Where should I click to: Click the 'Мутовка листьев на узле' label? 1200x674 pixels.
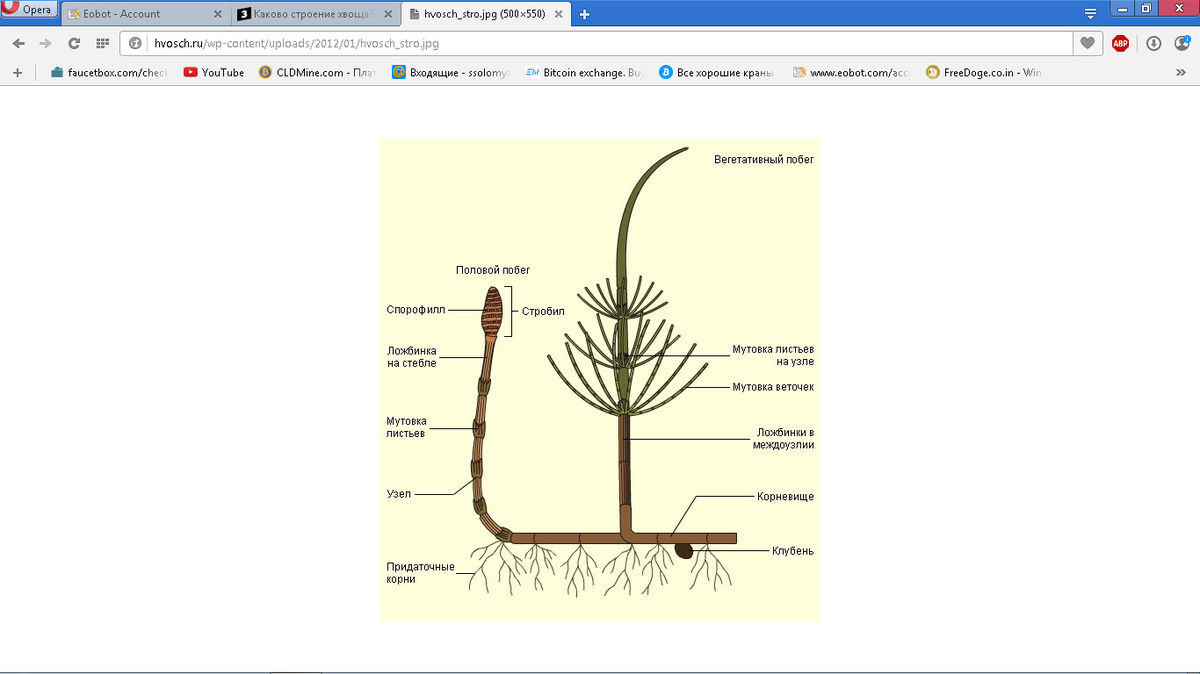click(773, 355)
